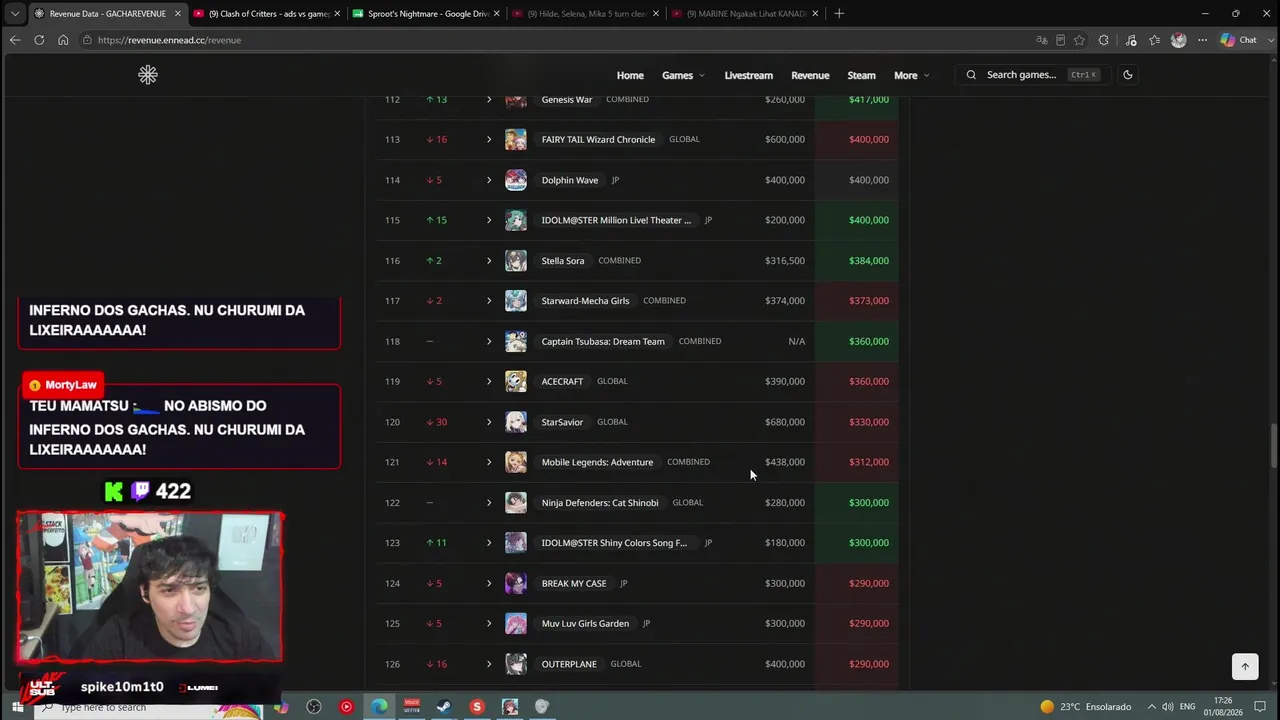Open the weather widget showing 23°C
1280x720 pixels.
(x=1086, y=707)
